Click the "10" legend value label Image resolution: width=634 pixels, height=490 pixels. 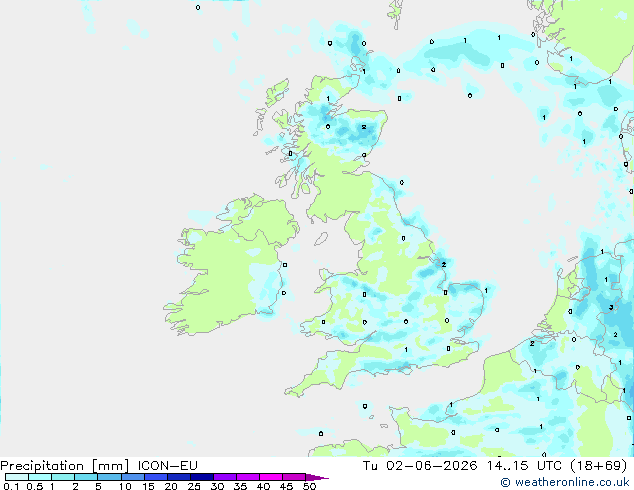125,486
